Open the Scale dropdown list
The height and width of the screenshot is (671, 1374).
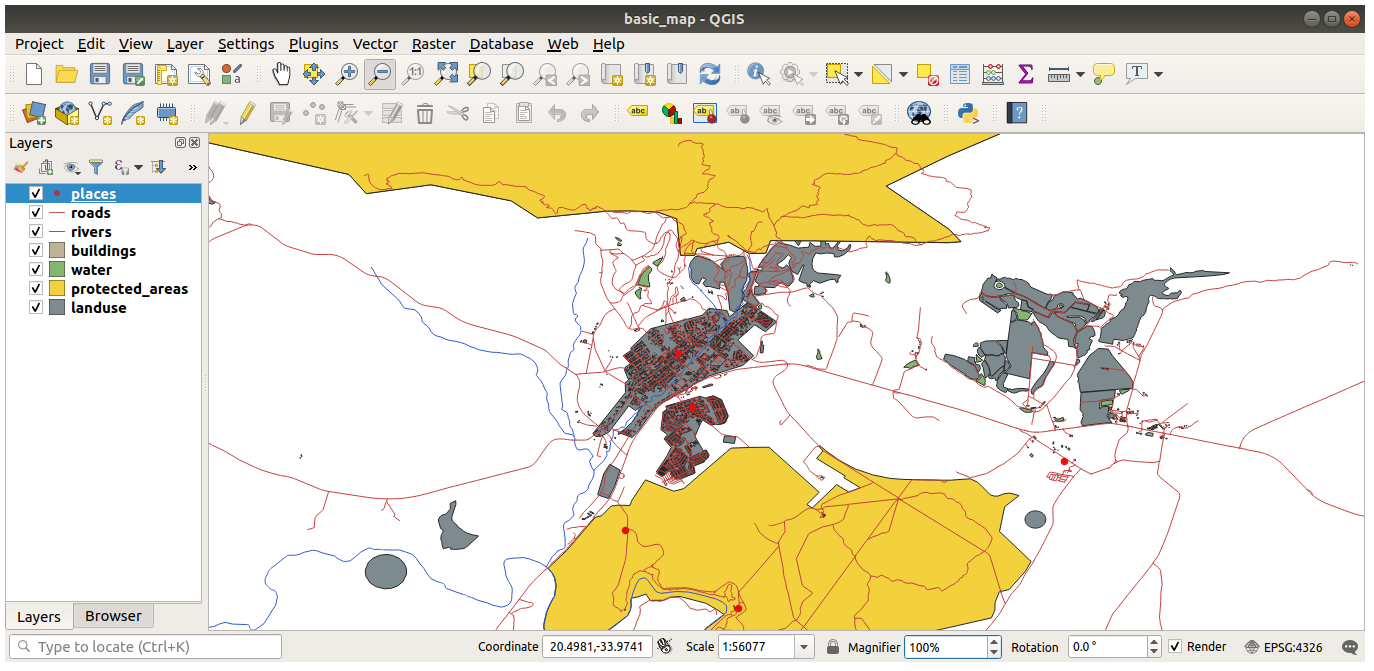click(804, 647)
